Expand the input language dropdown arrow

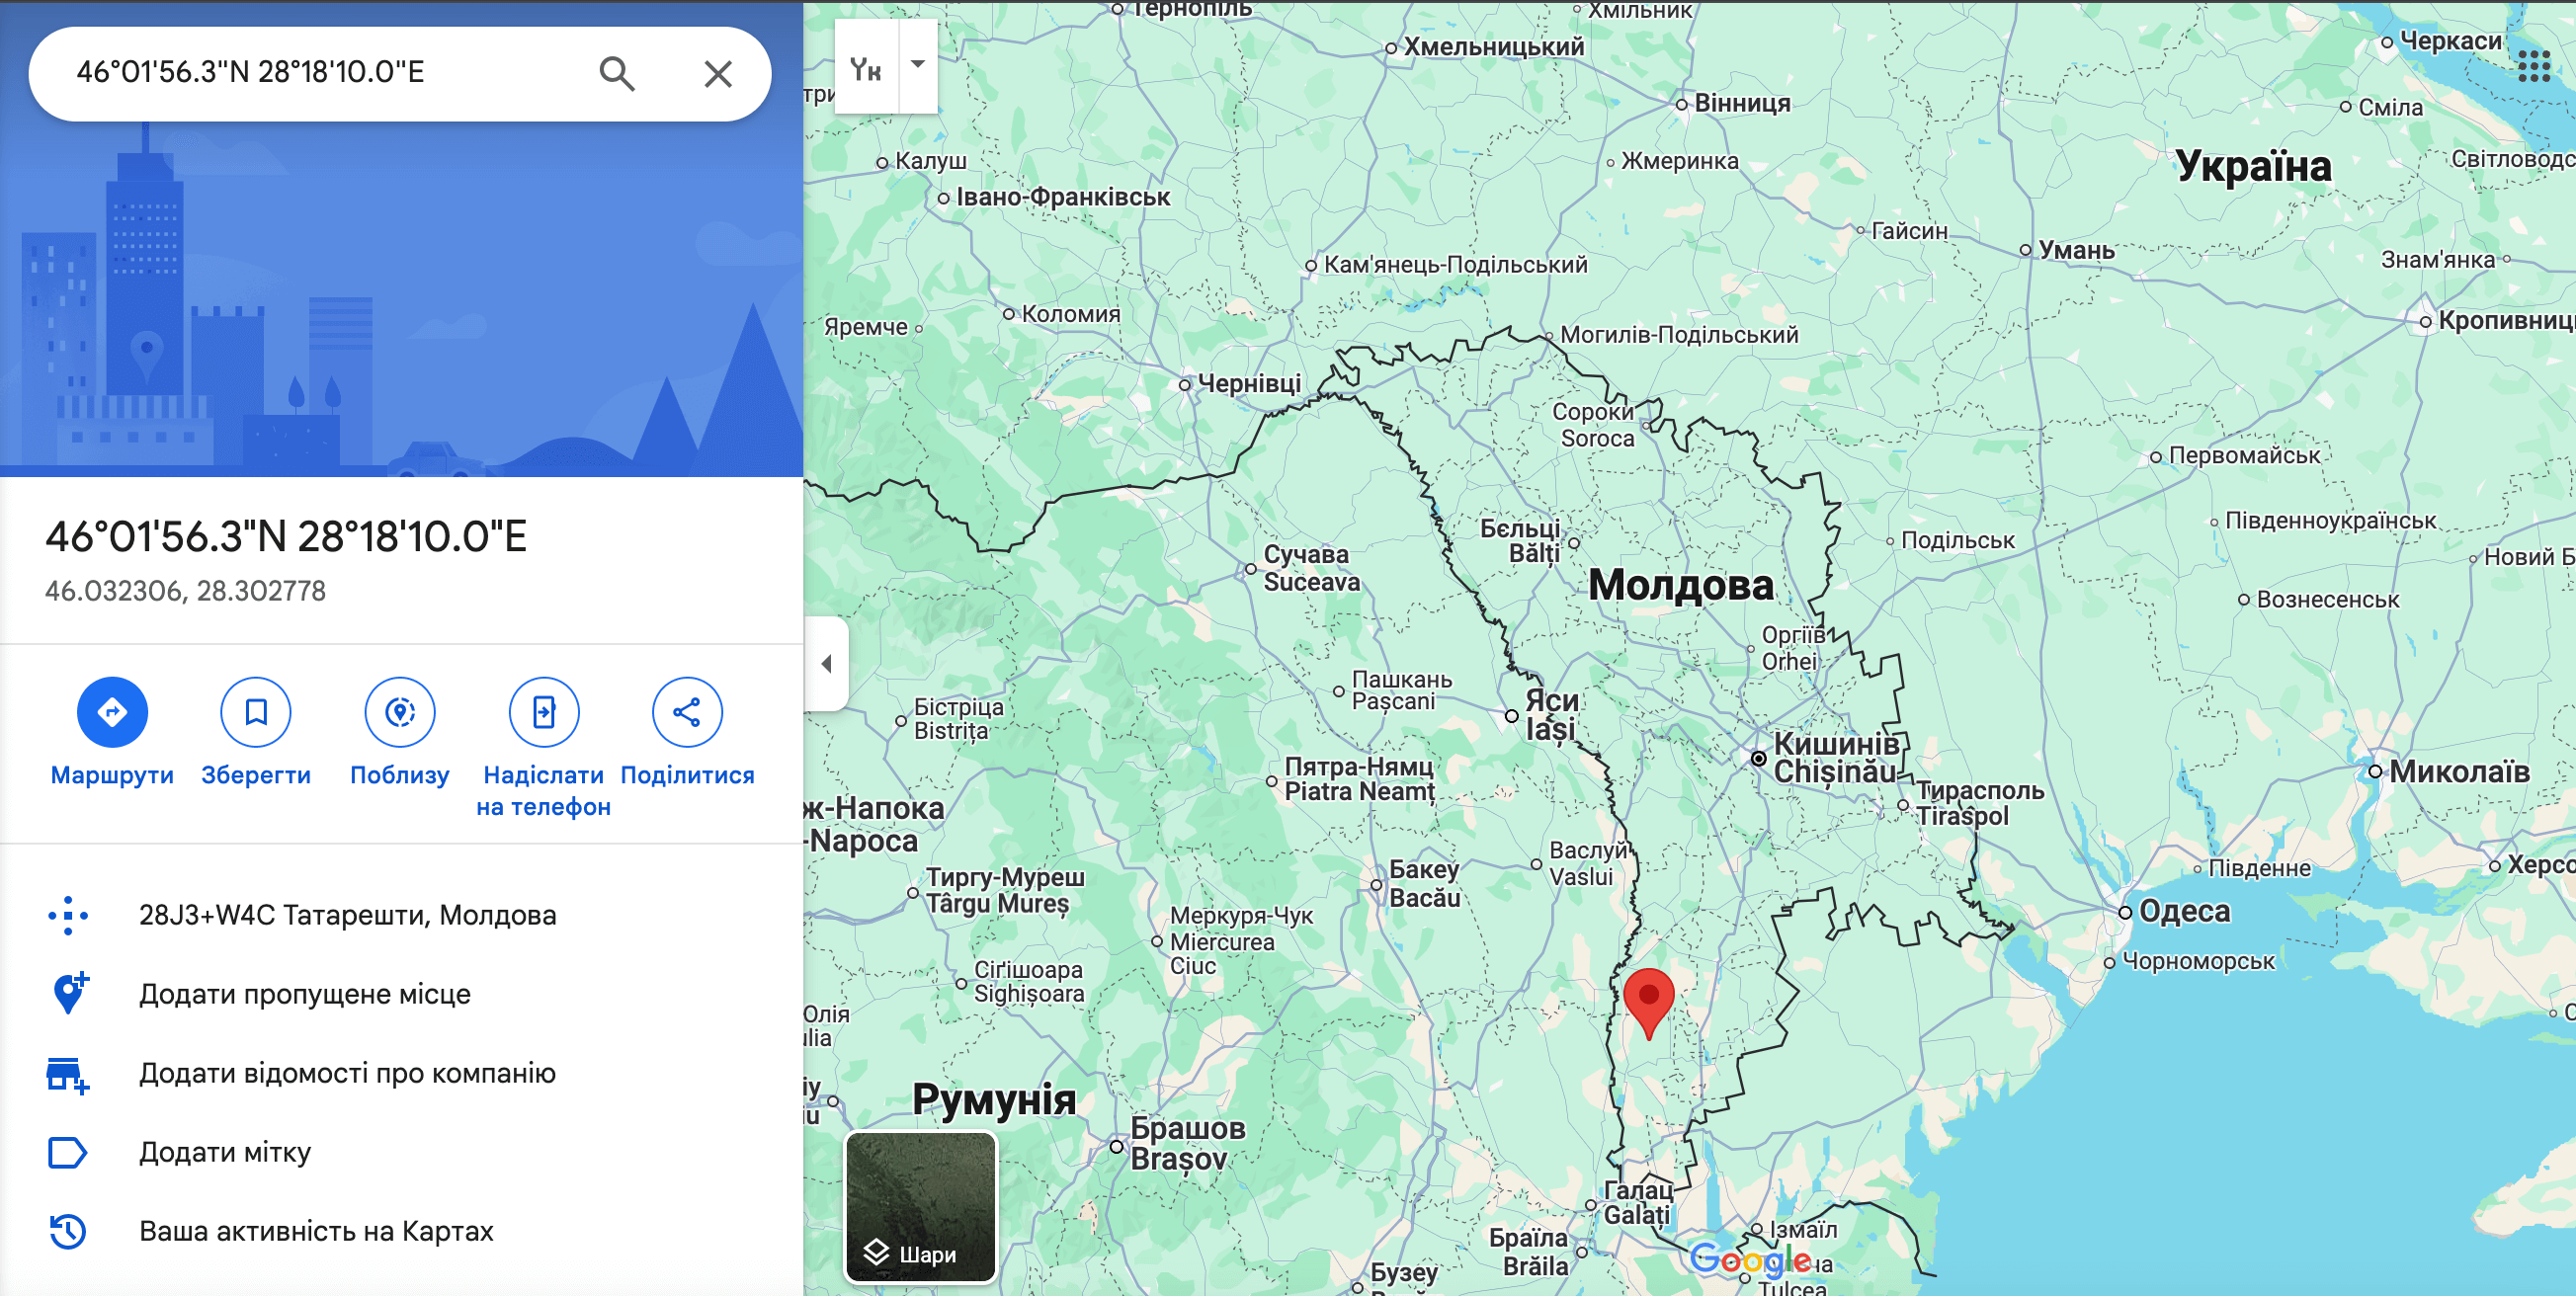click(x=918, y=65)
